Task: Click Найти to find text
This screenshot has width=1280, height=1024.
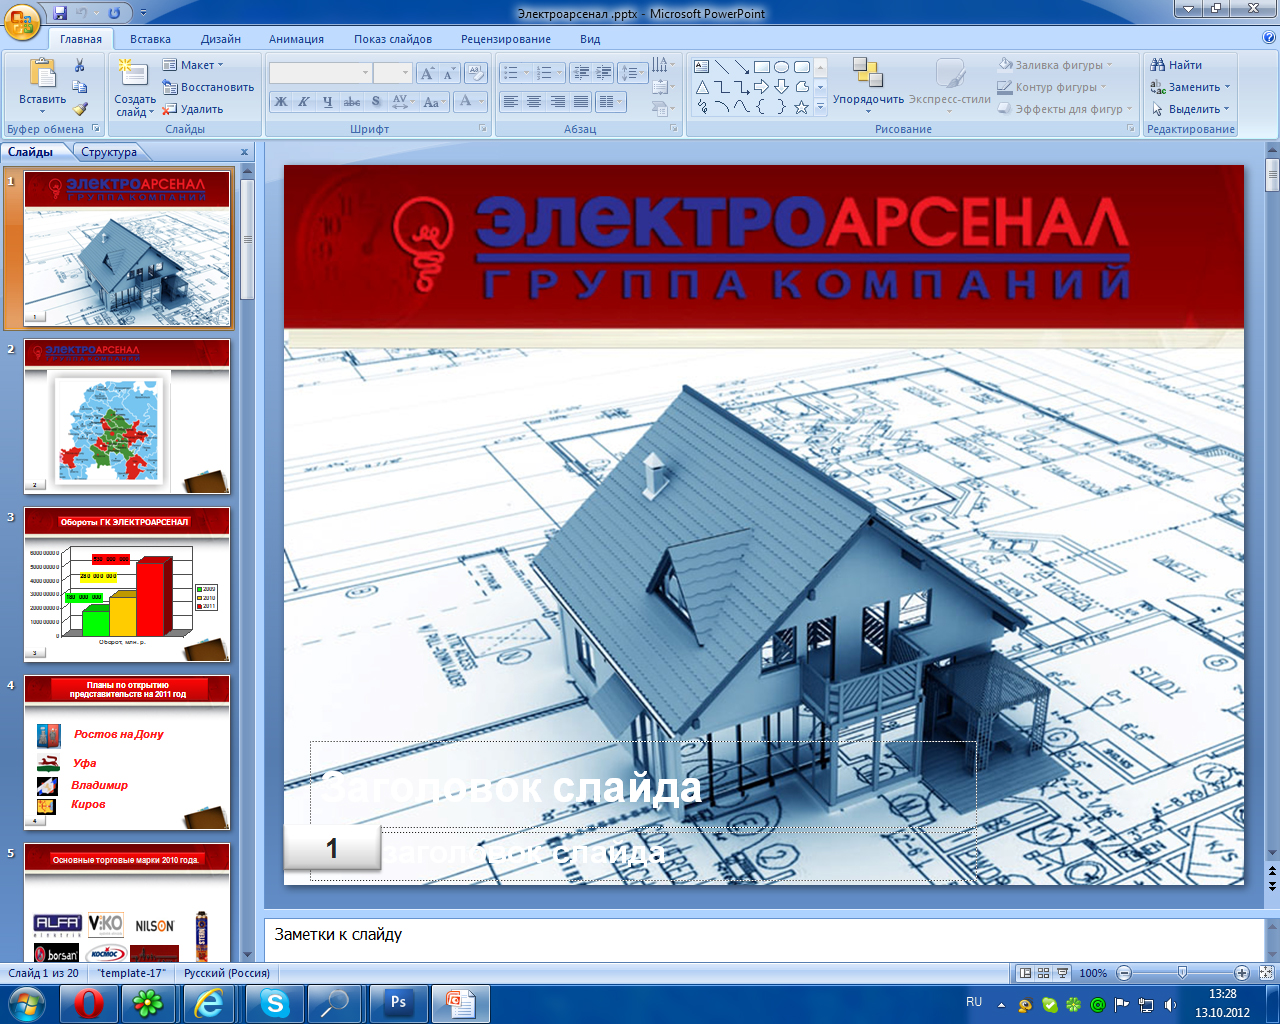Action: click(x=1177, y=65)
